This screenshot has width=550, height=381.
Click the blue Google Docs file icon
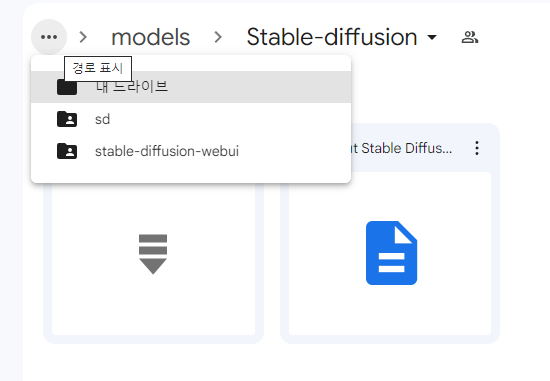[x=391, y=253]
